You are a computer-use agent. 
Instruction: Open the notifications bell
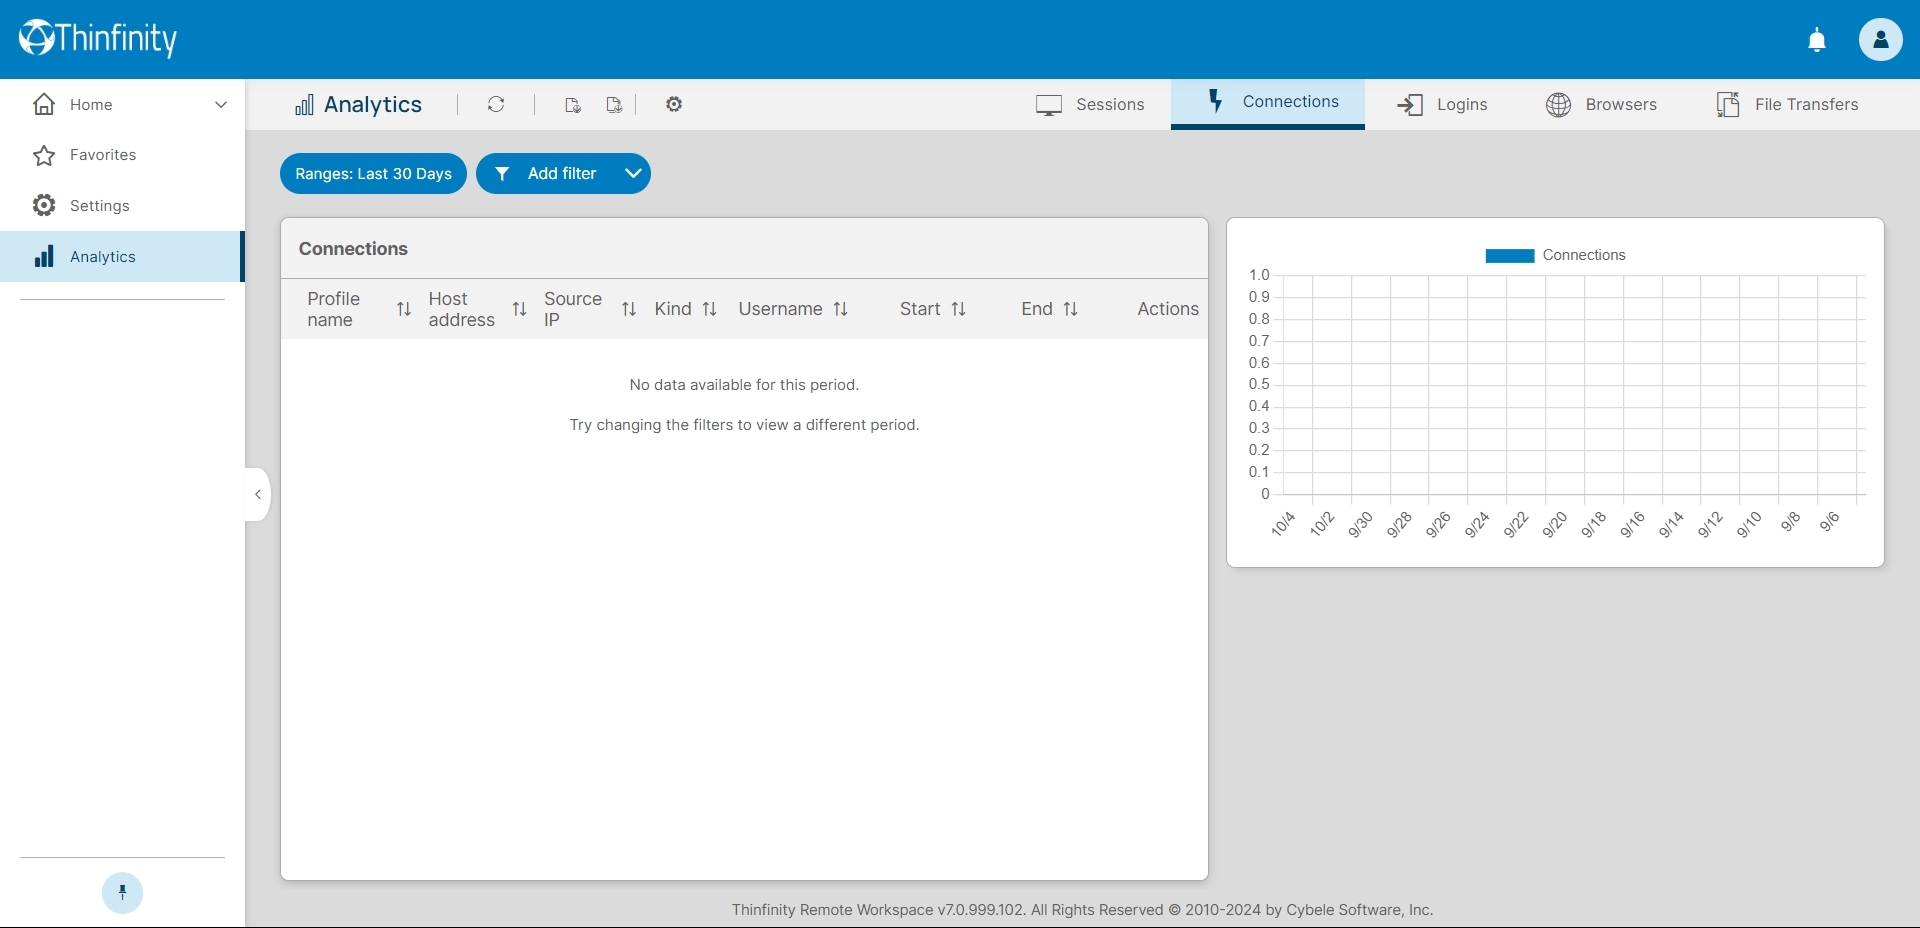point(1817,40)
